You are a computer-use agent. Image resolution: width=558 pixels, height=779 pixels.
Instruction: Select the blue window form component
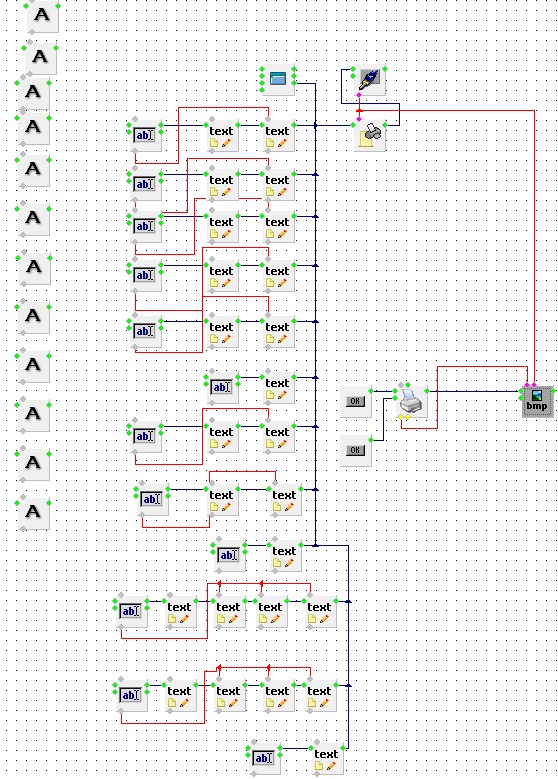point(278,79)
